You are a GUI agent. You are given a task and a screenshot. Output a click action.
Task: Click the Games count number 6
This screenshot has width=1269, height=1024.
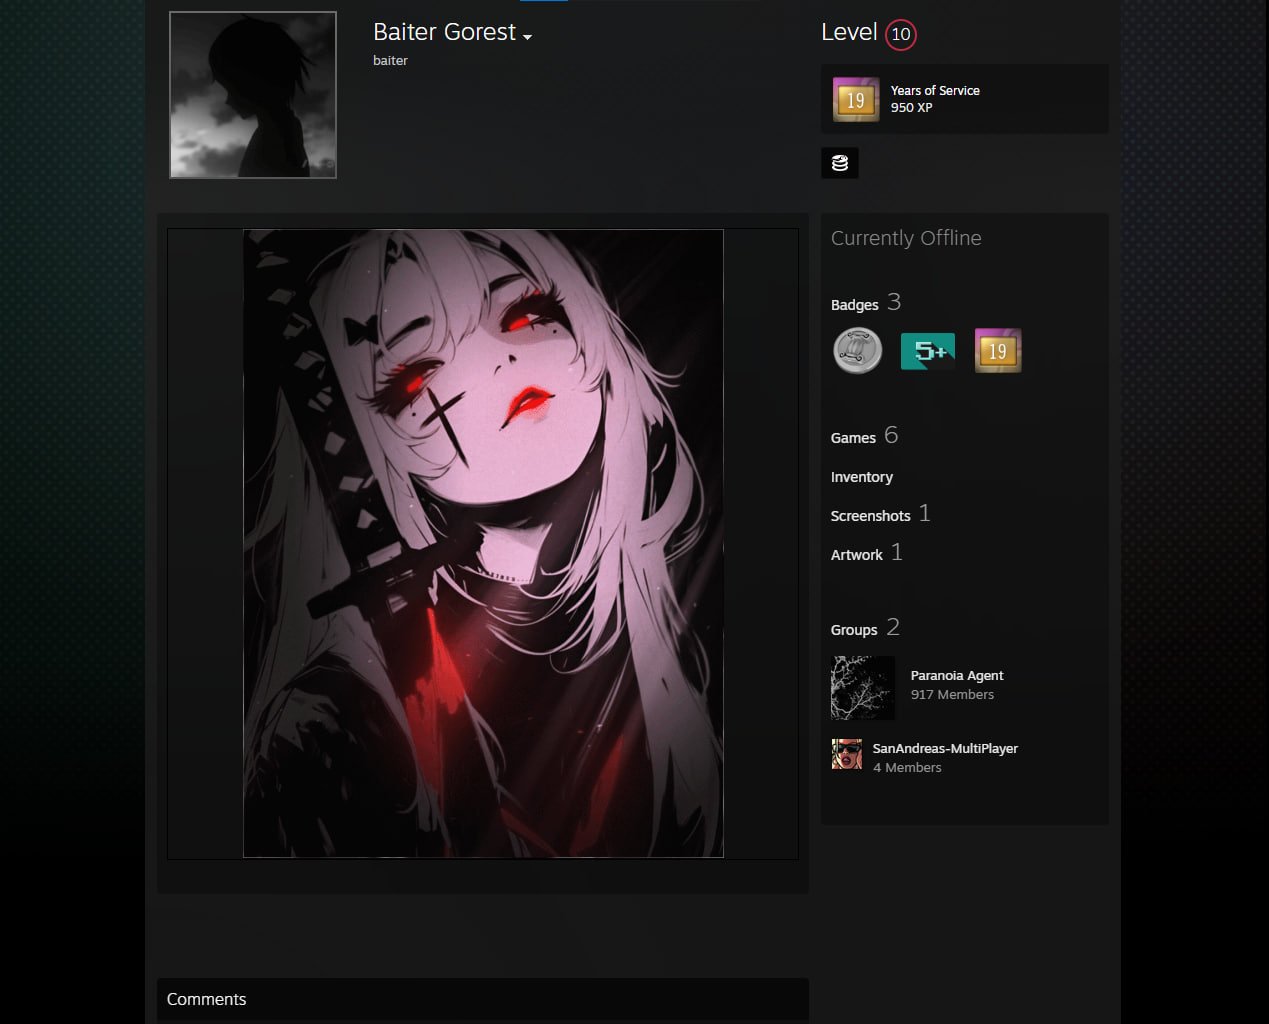coord(891,435)
